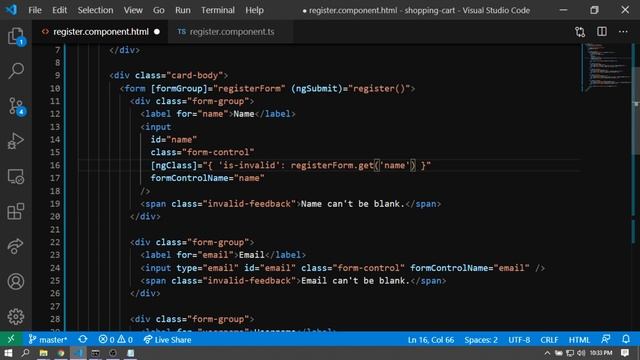Click the remote window indicator in the status bar

point(11,339)
